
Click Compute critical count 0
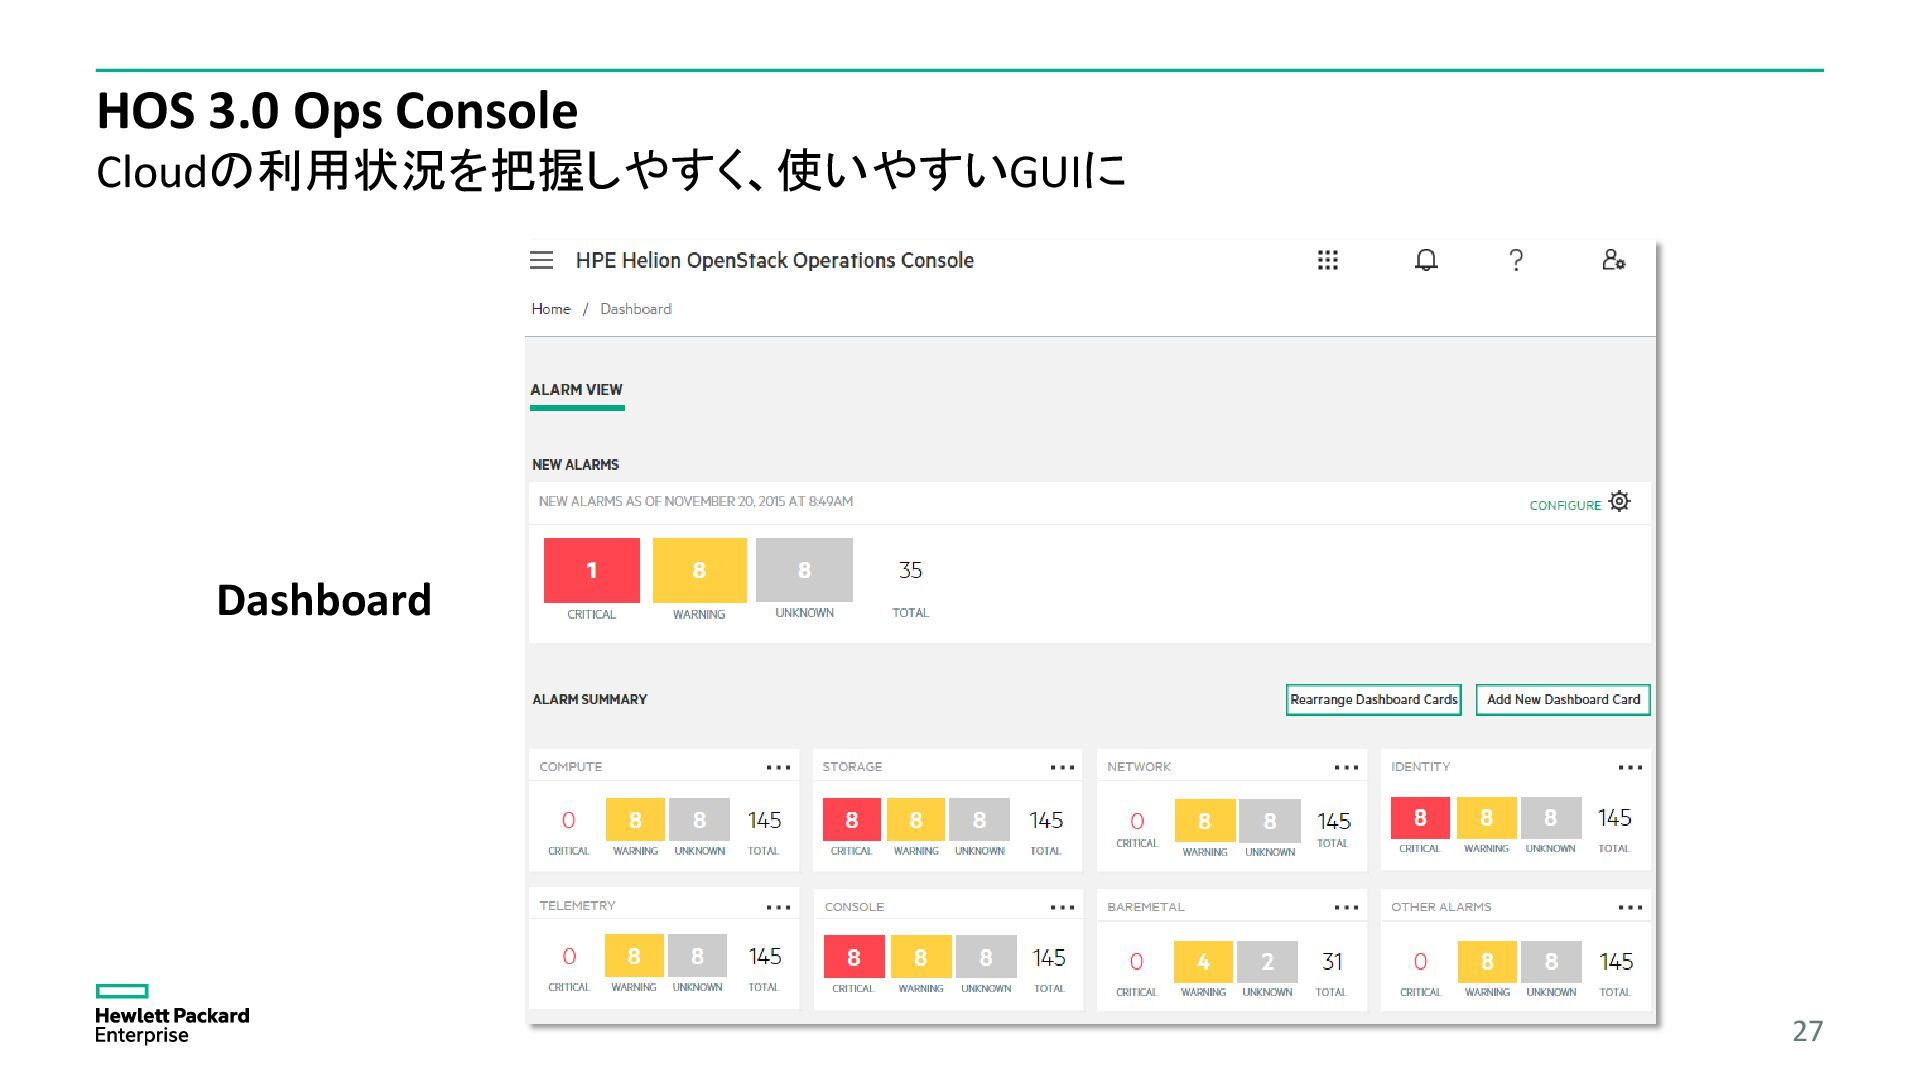(x=568, y=820)
